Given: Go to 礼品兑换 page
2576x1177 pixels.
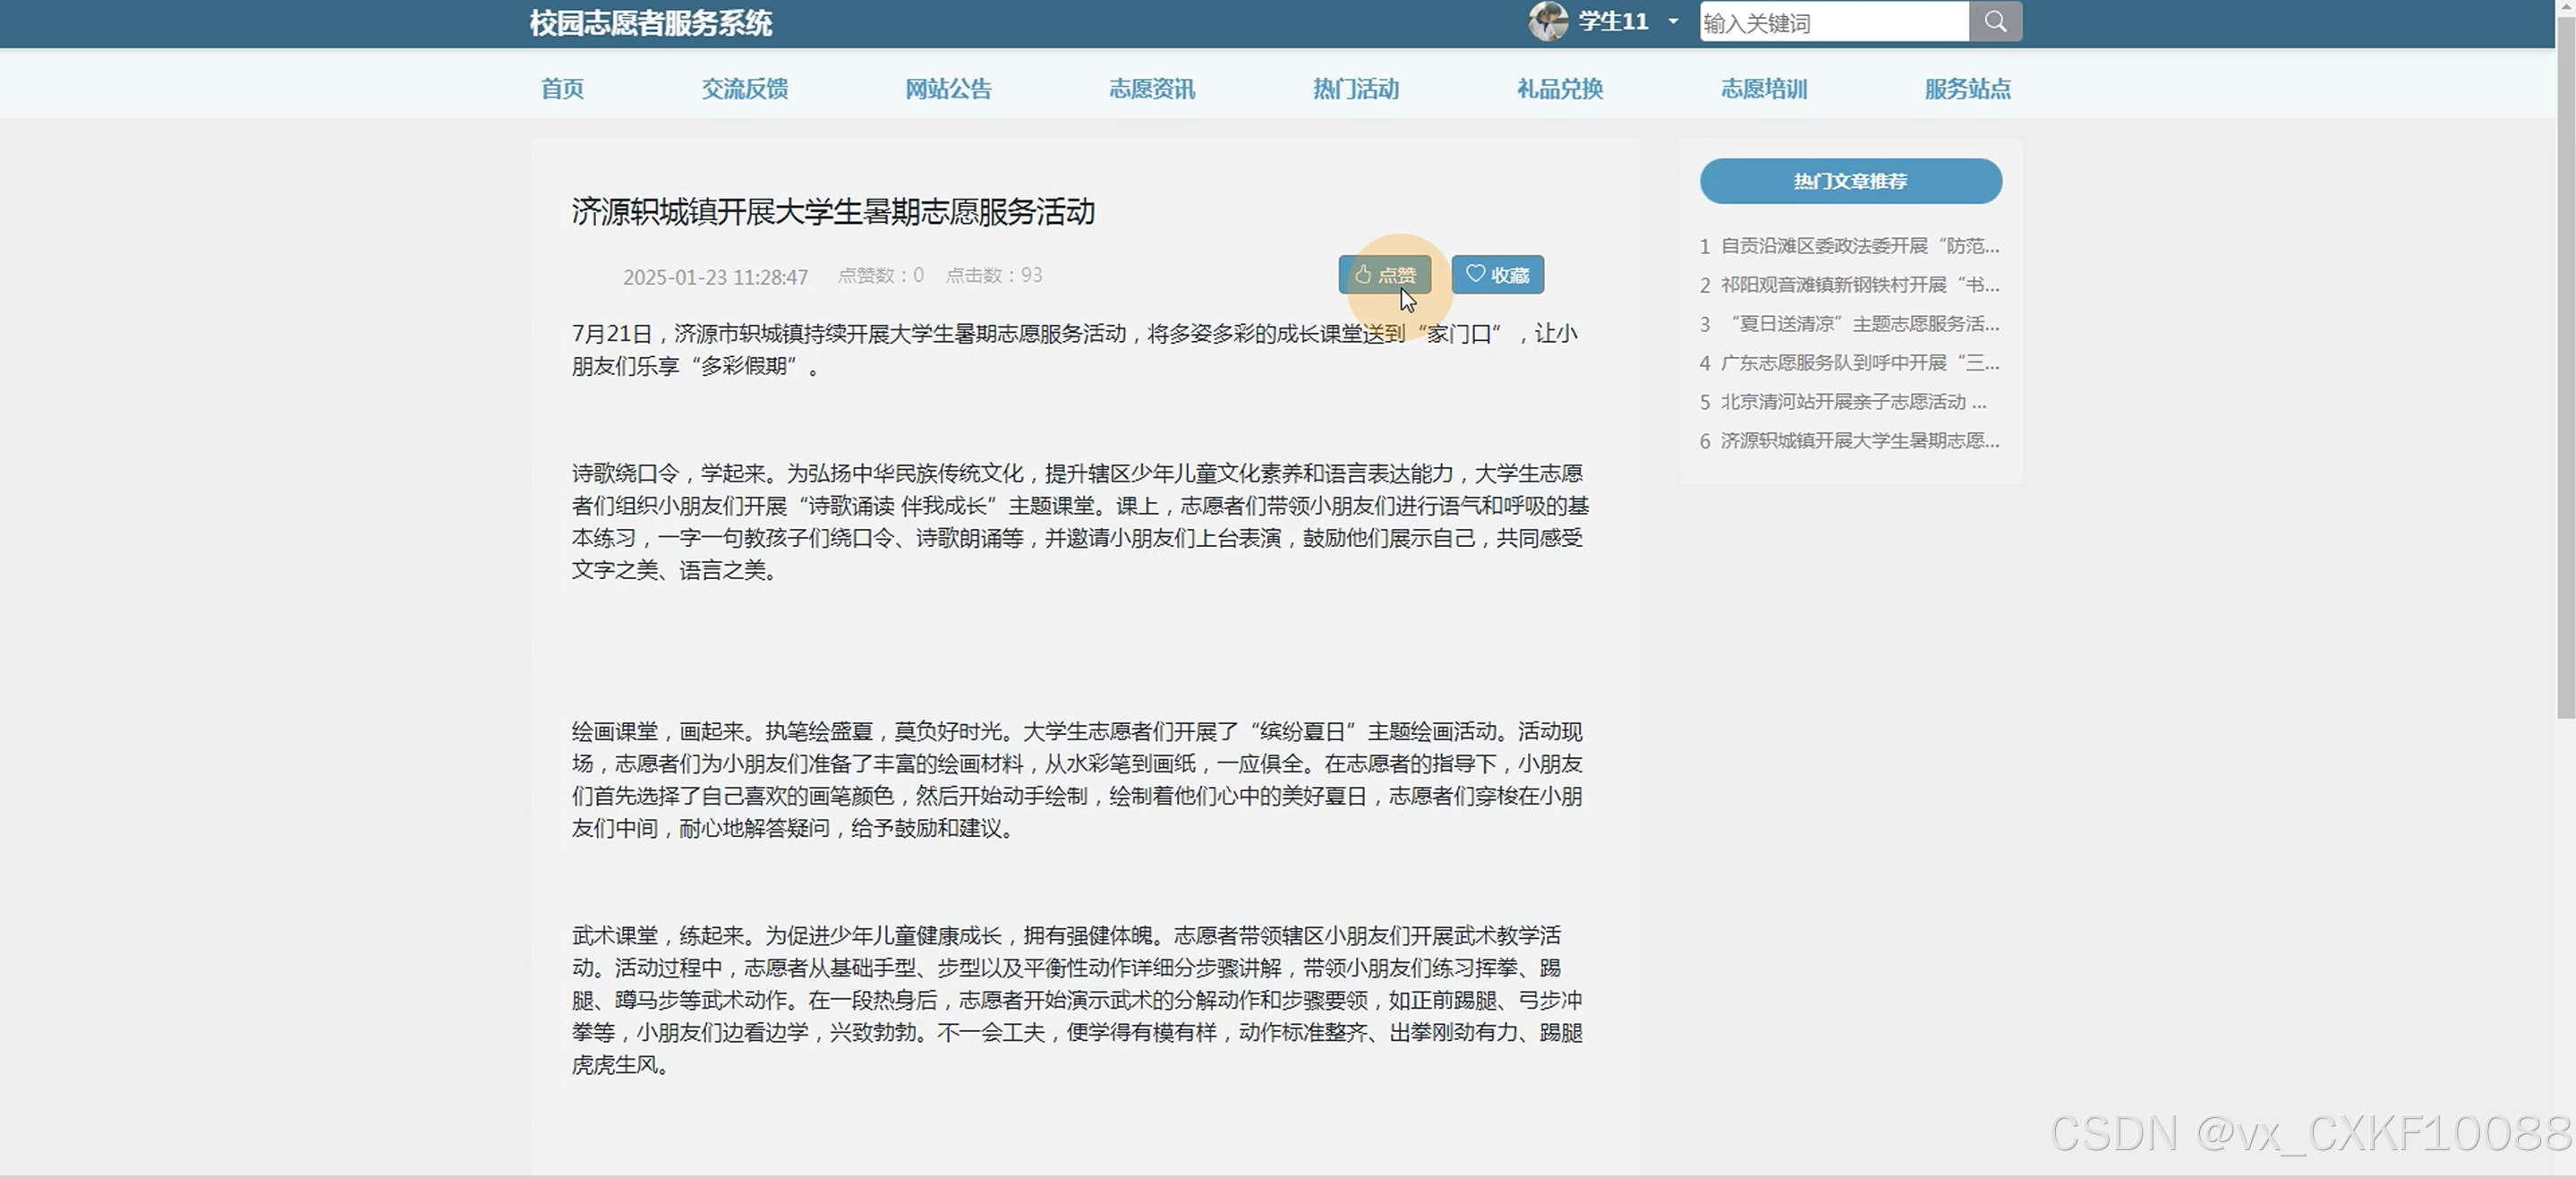Looking at the screenshot, I should 1560,89.
